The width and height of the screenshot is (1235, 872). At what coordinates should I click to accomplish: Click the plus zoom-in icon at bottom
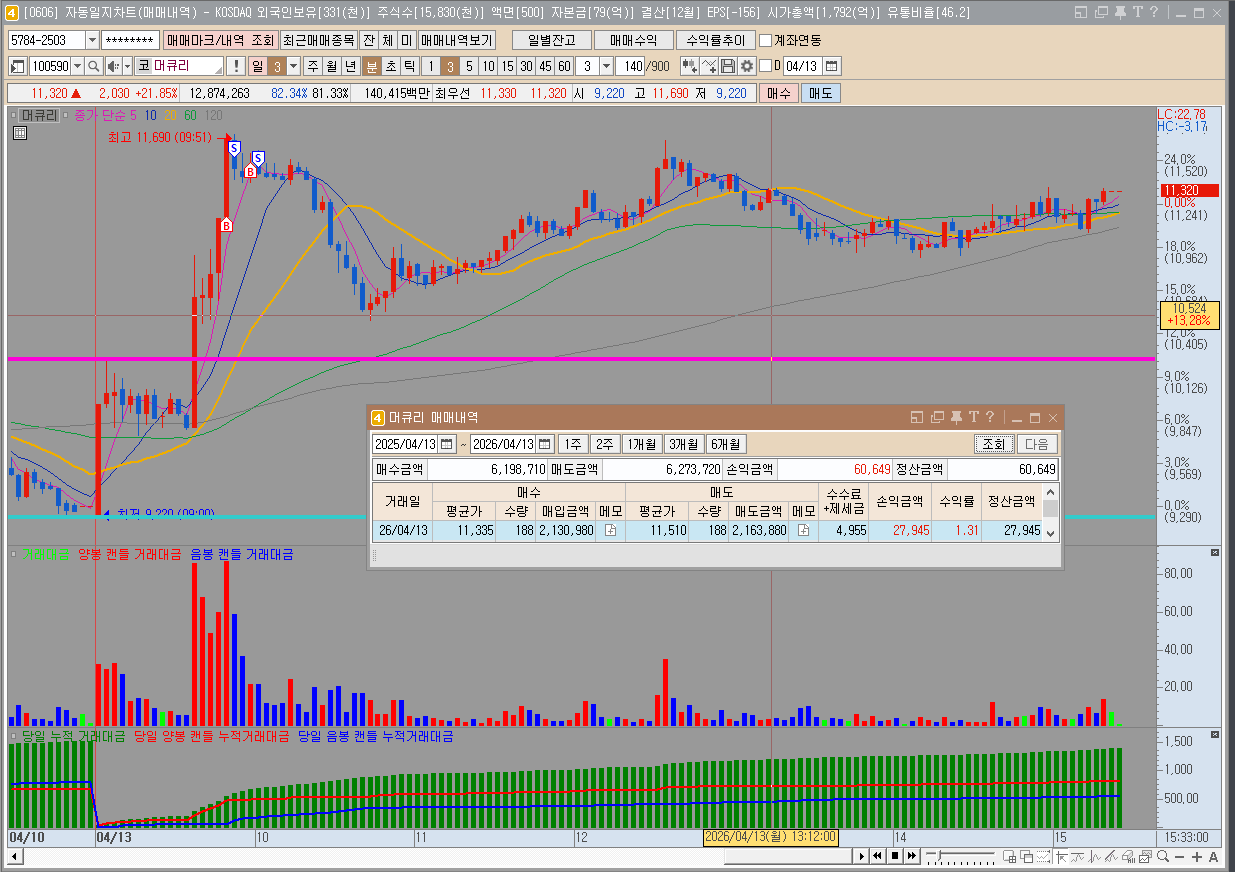pos(1196,857)
